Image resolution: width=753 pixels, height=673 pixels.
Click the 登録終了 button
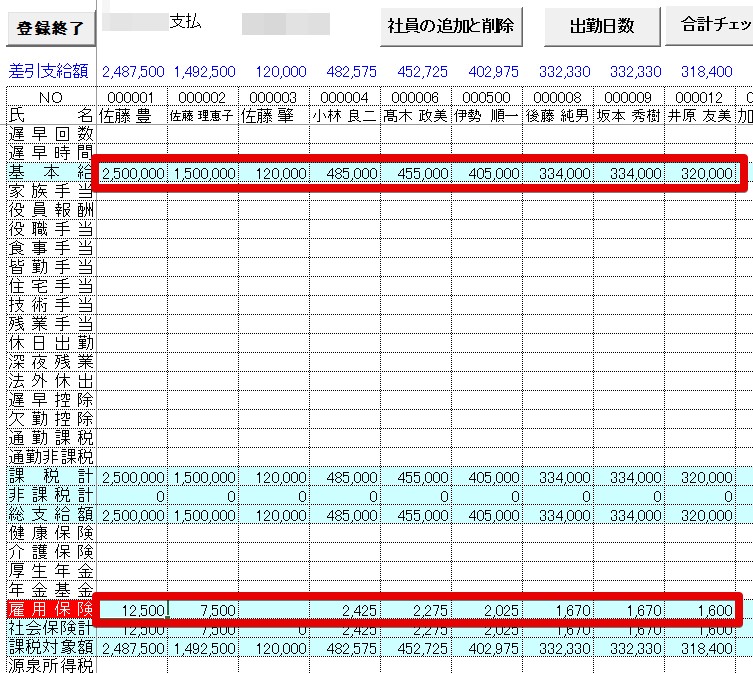point(50,28)
